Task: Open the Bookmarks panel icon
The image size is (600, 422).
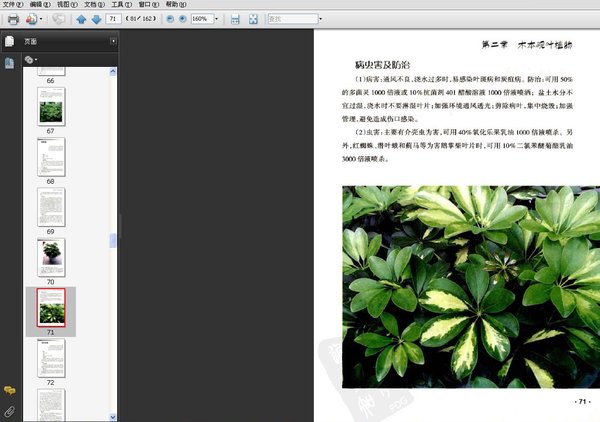Action: coord(10,63)
